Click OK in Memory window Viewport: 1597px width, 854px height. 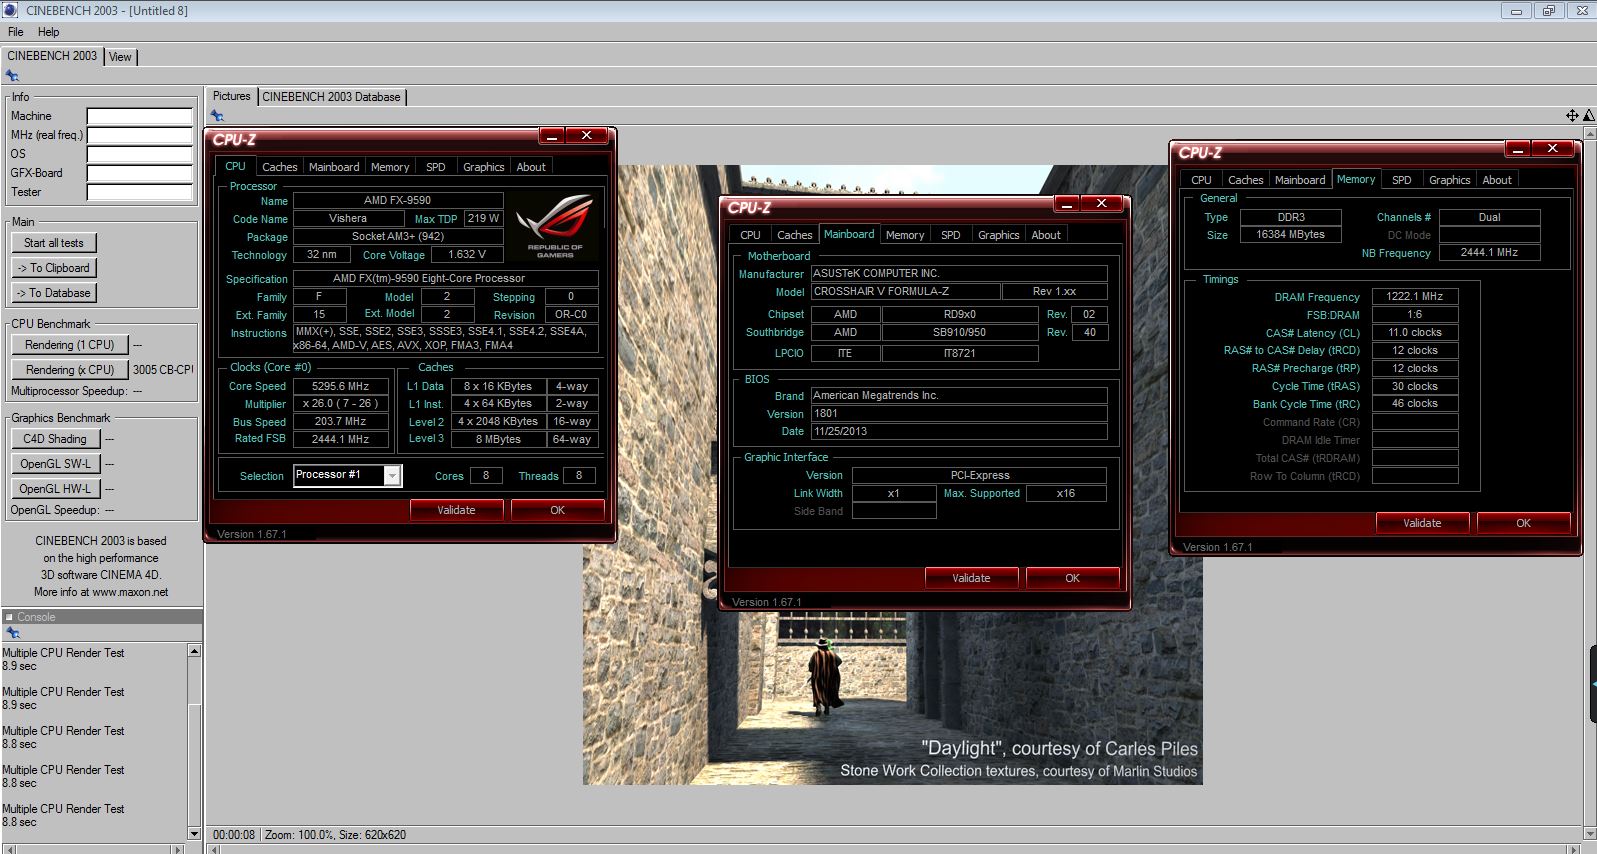1523,523
